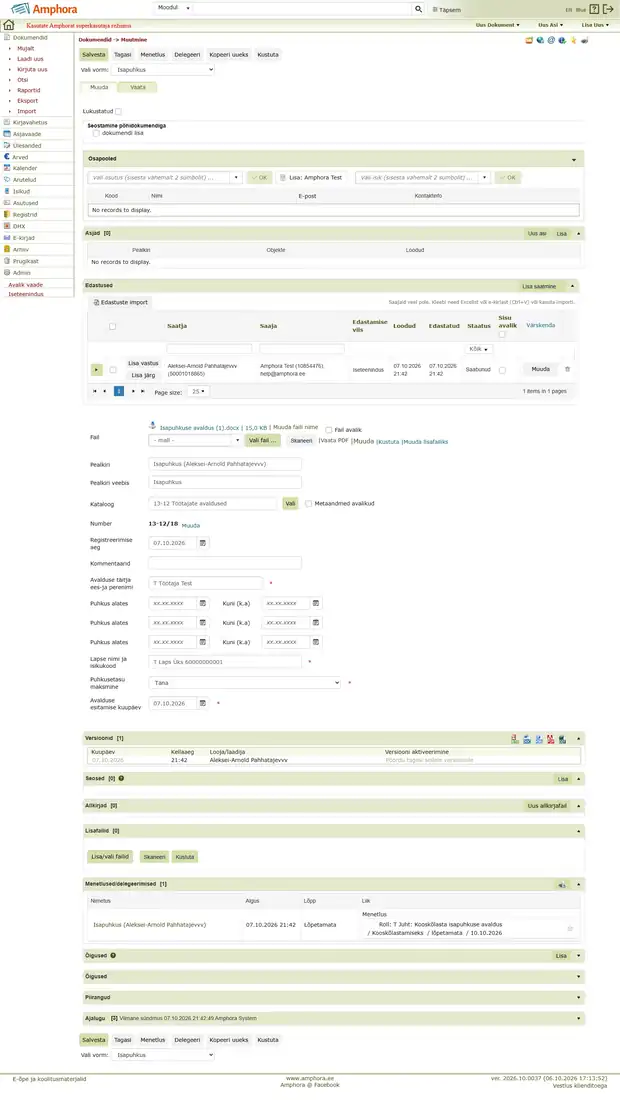
Task: Open Registrid module icon in sidebar
Action: click(x=7, y=214)
